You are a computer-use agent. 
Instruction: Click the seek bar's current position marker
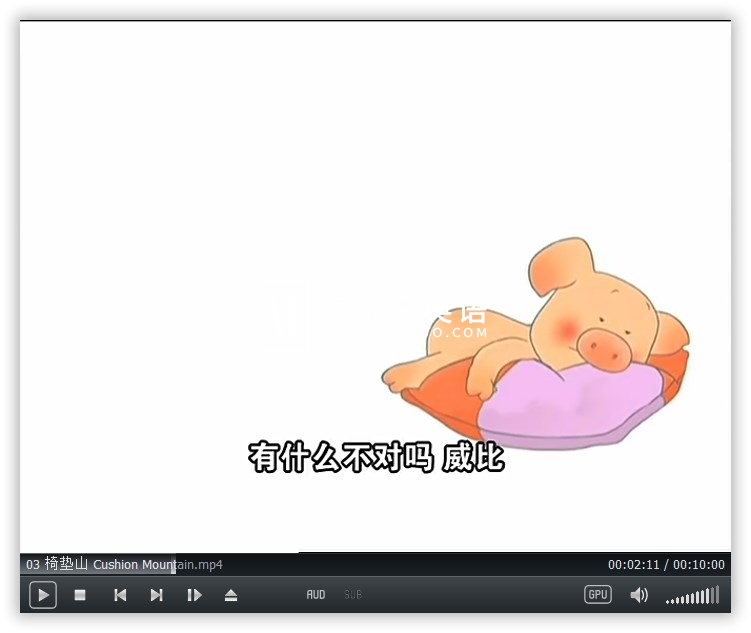174,564
